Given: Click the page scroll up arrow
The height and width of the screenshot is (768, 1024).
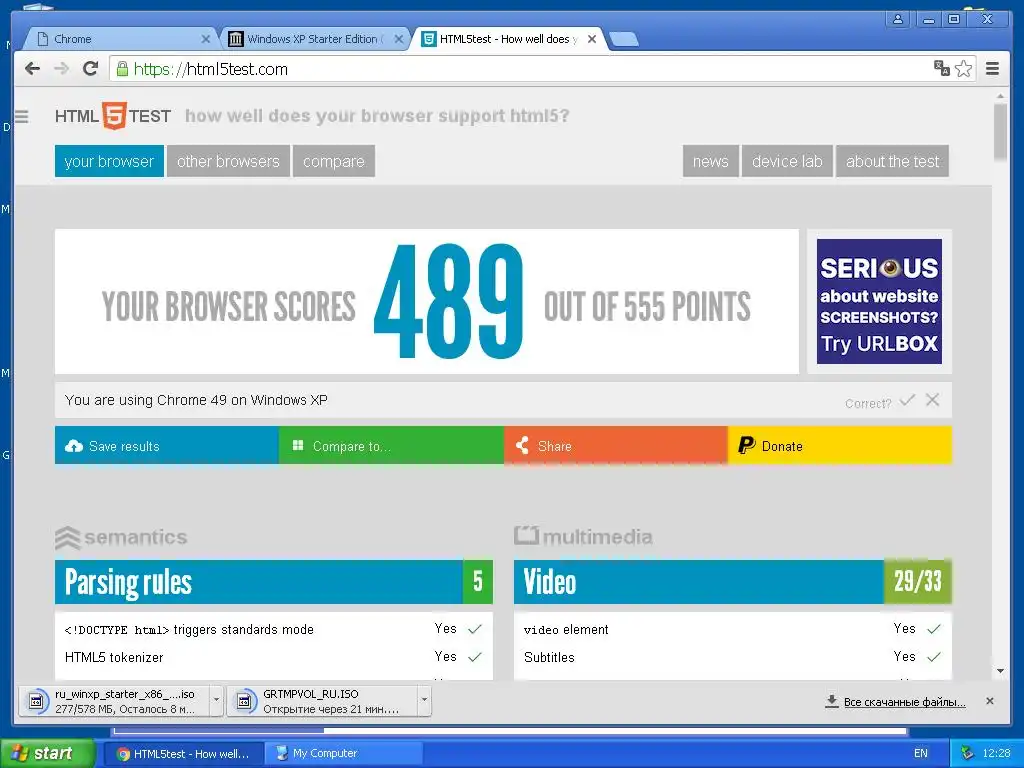Looking at the screenshot, I should pos(1000,97).
